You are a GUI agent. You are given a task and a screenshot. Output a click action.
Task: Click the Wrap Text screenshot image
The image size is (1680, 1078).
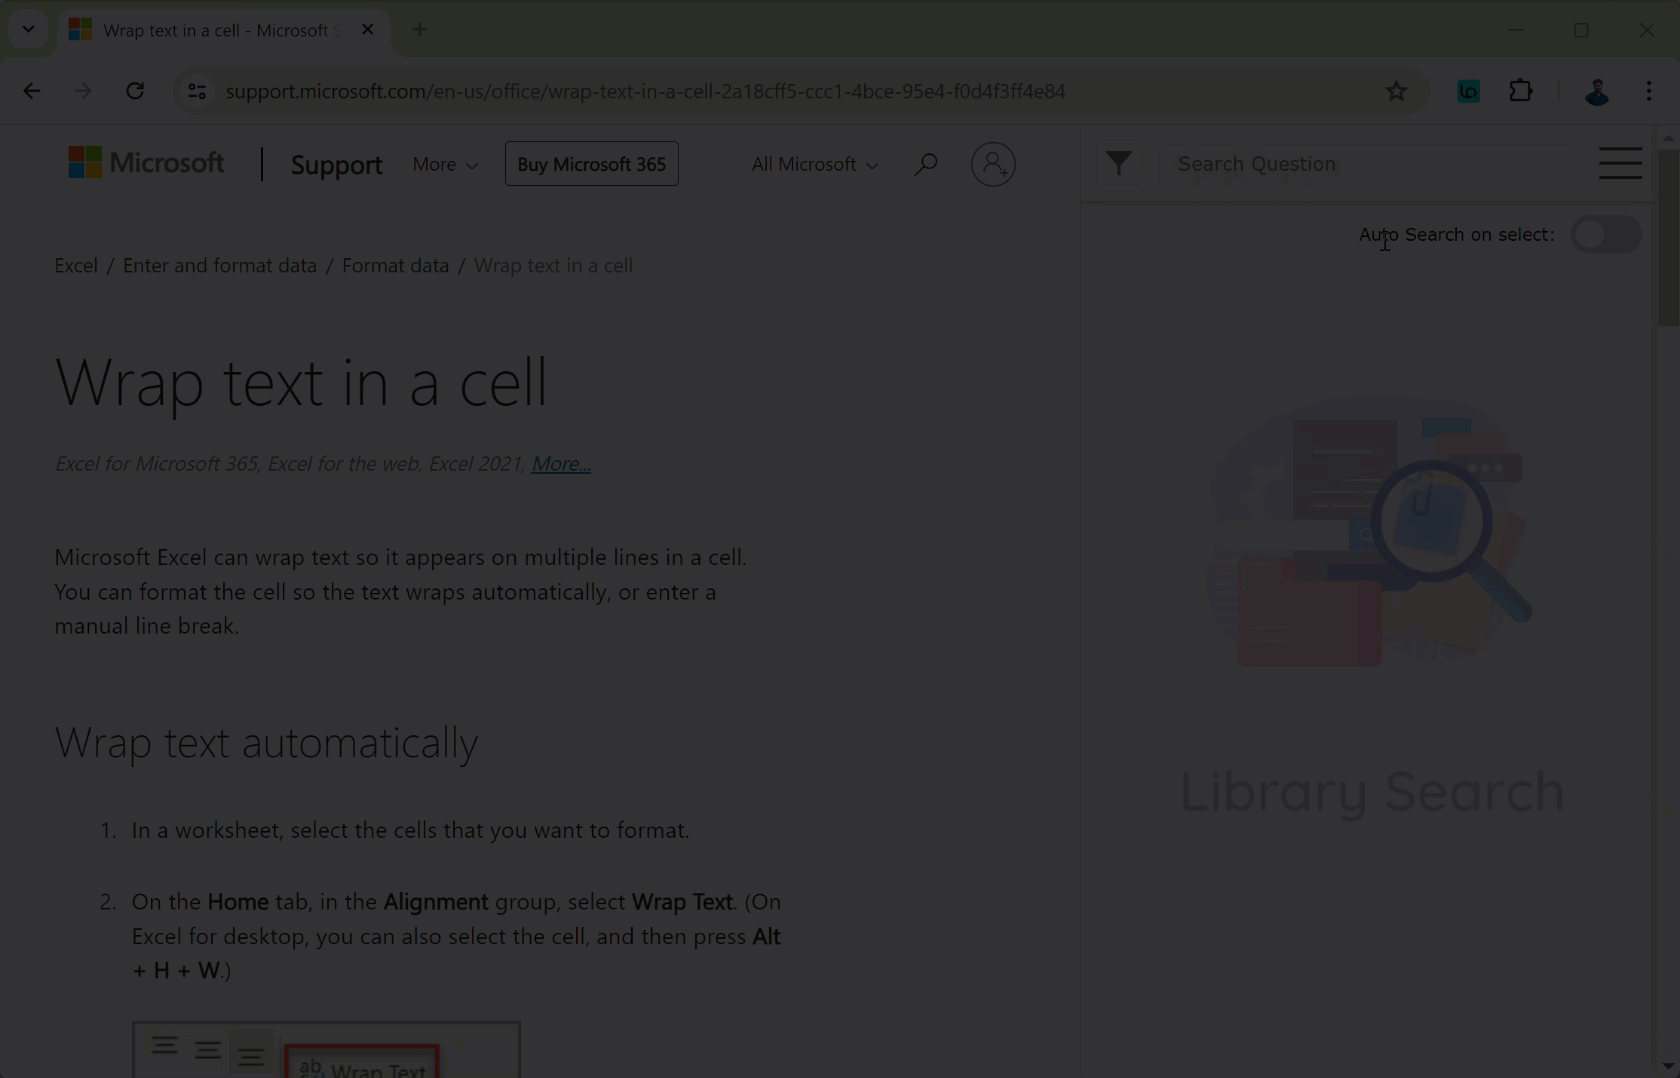coord(326,1050)
